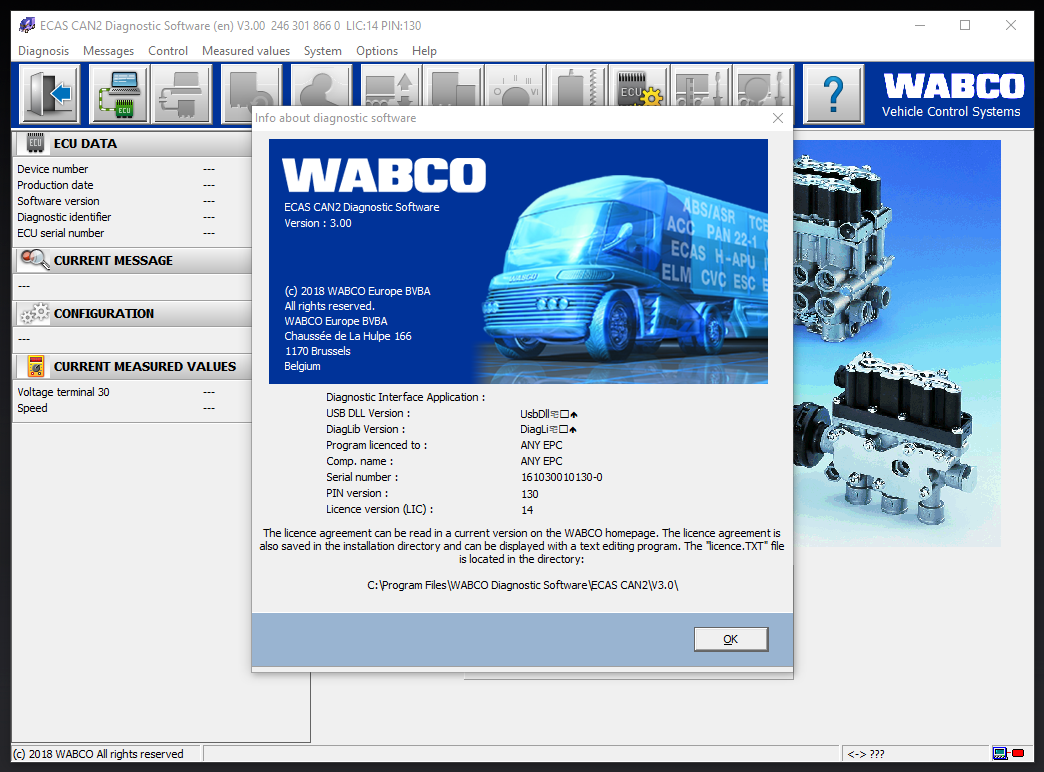
Task: Click the Licence version value 14
Action: click(x=527, y=510)
